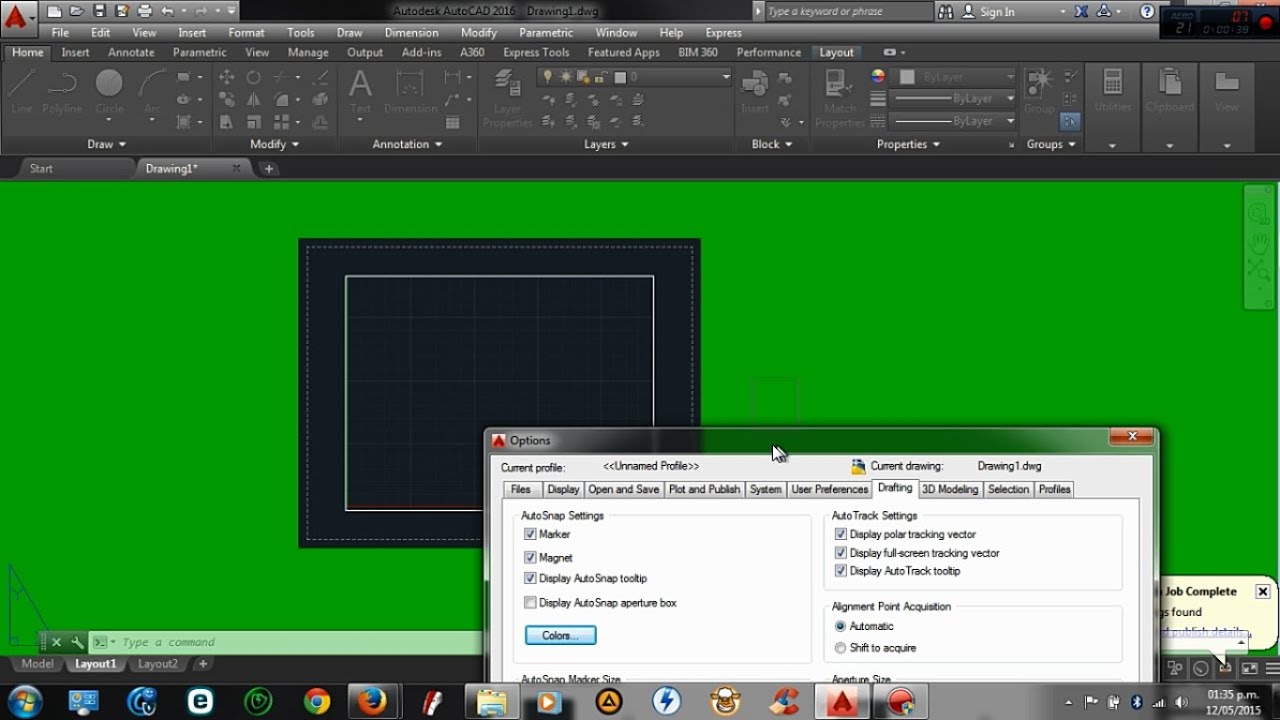Switch to the Selection tab in Options

[x=1008, y=489]
